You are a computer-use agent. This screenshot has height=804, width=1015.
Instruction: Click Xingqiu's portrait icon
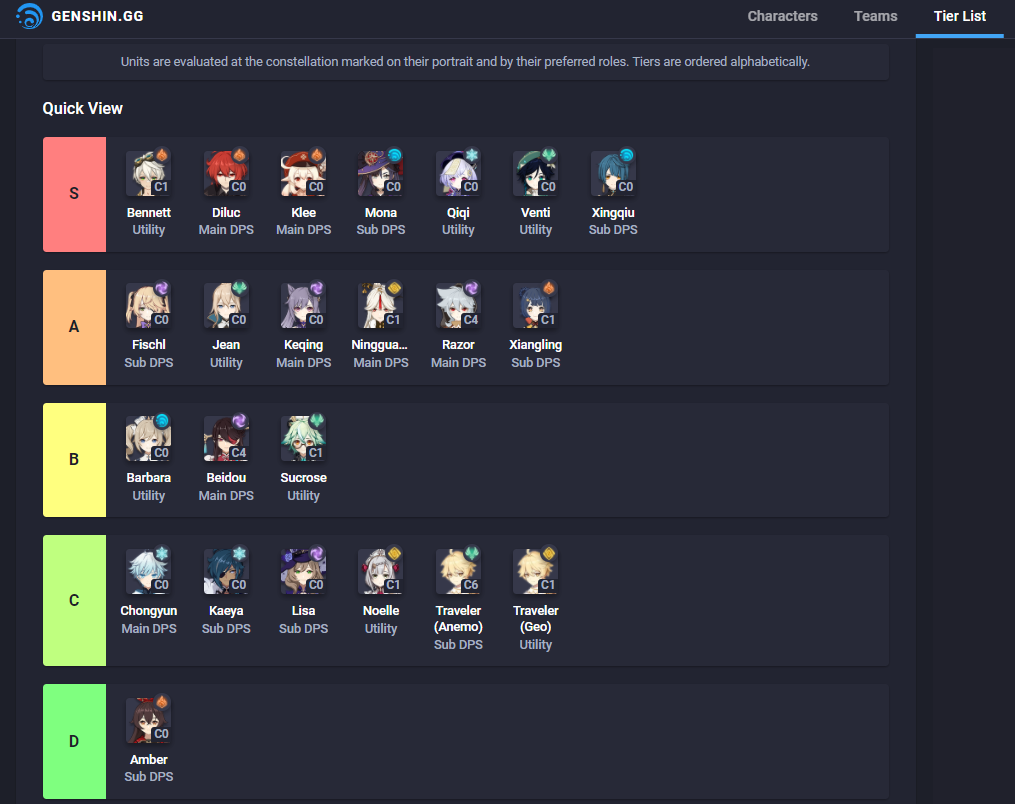[613, 173]
